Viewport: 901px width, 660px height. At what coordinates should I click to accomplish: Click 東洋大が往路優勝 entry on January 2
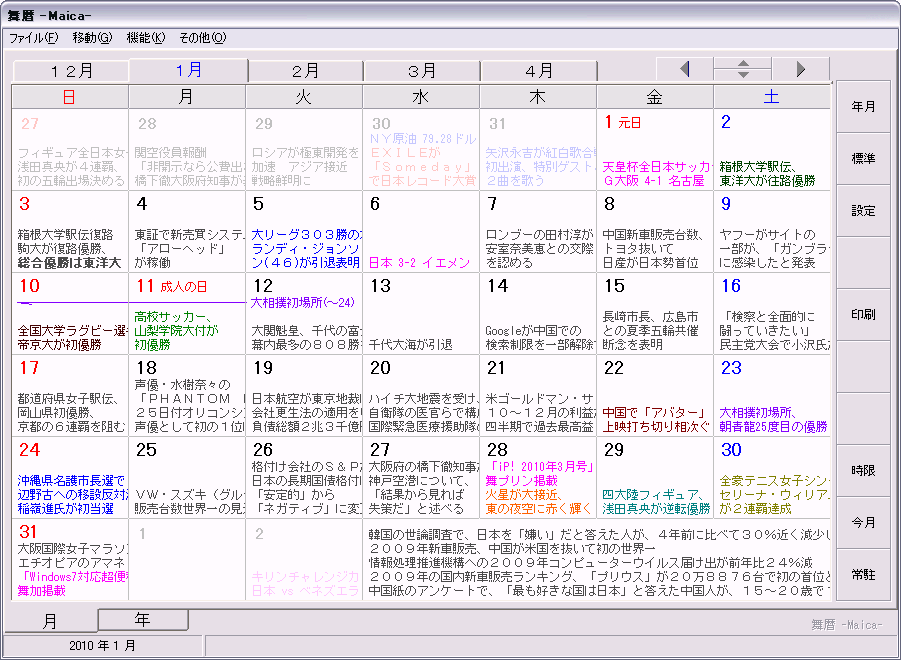point(767,181)
